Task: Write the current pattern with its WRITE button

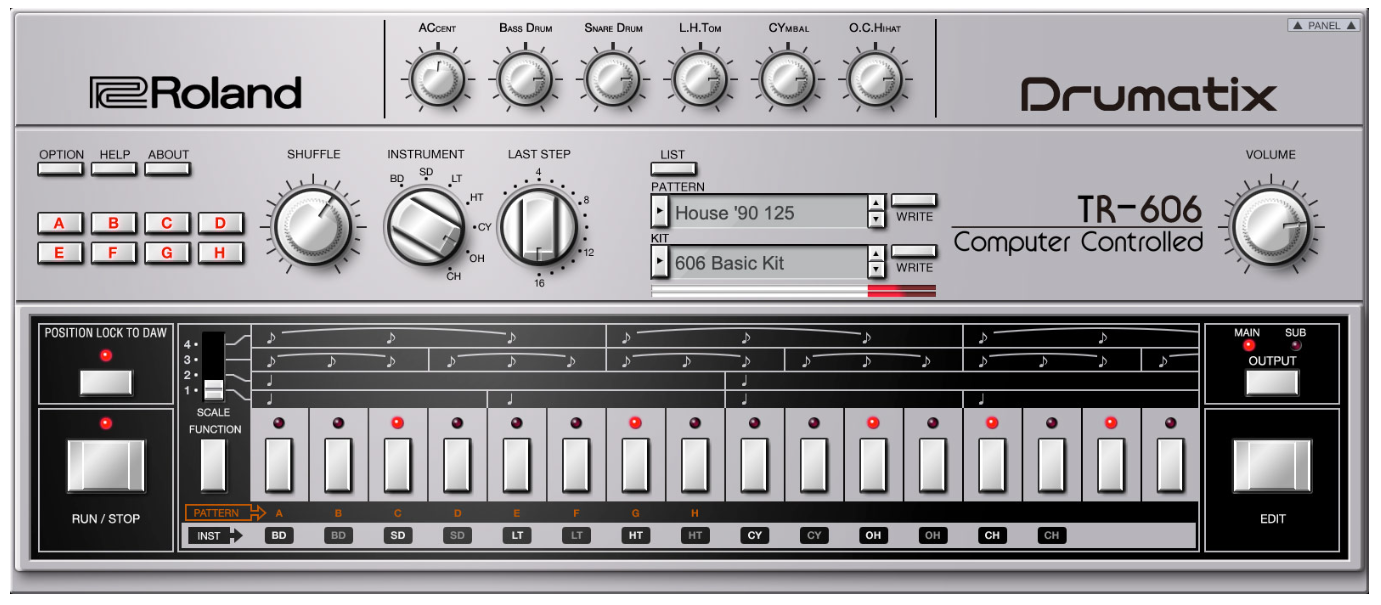Action: pos(914,200)
